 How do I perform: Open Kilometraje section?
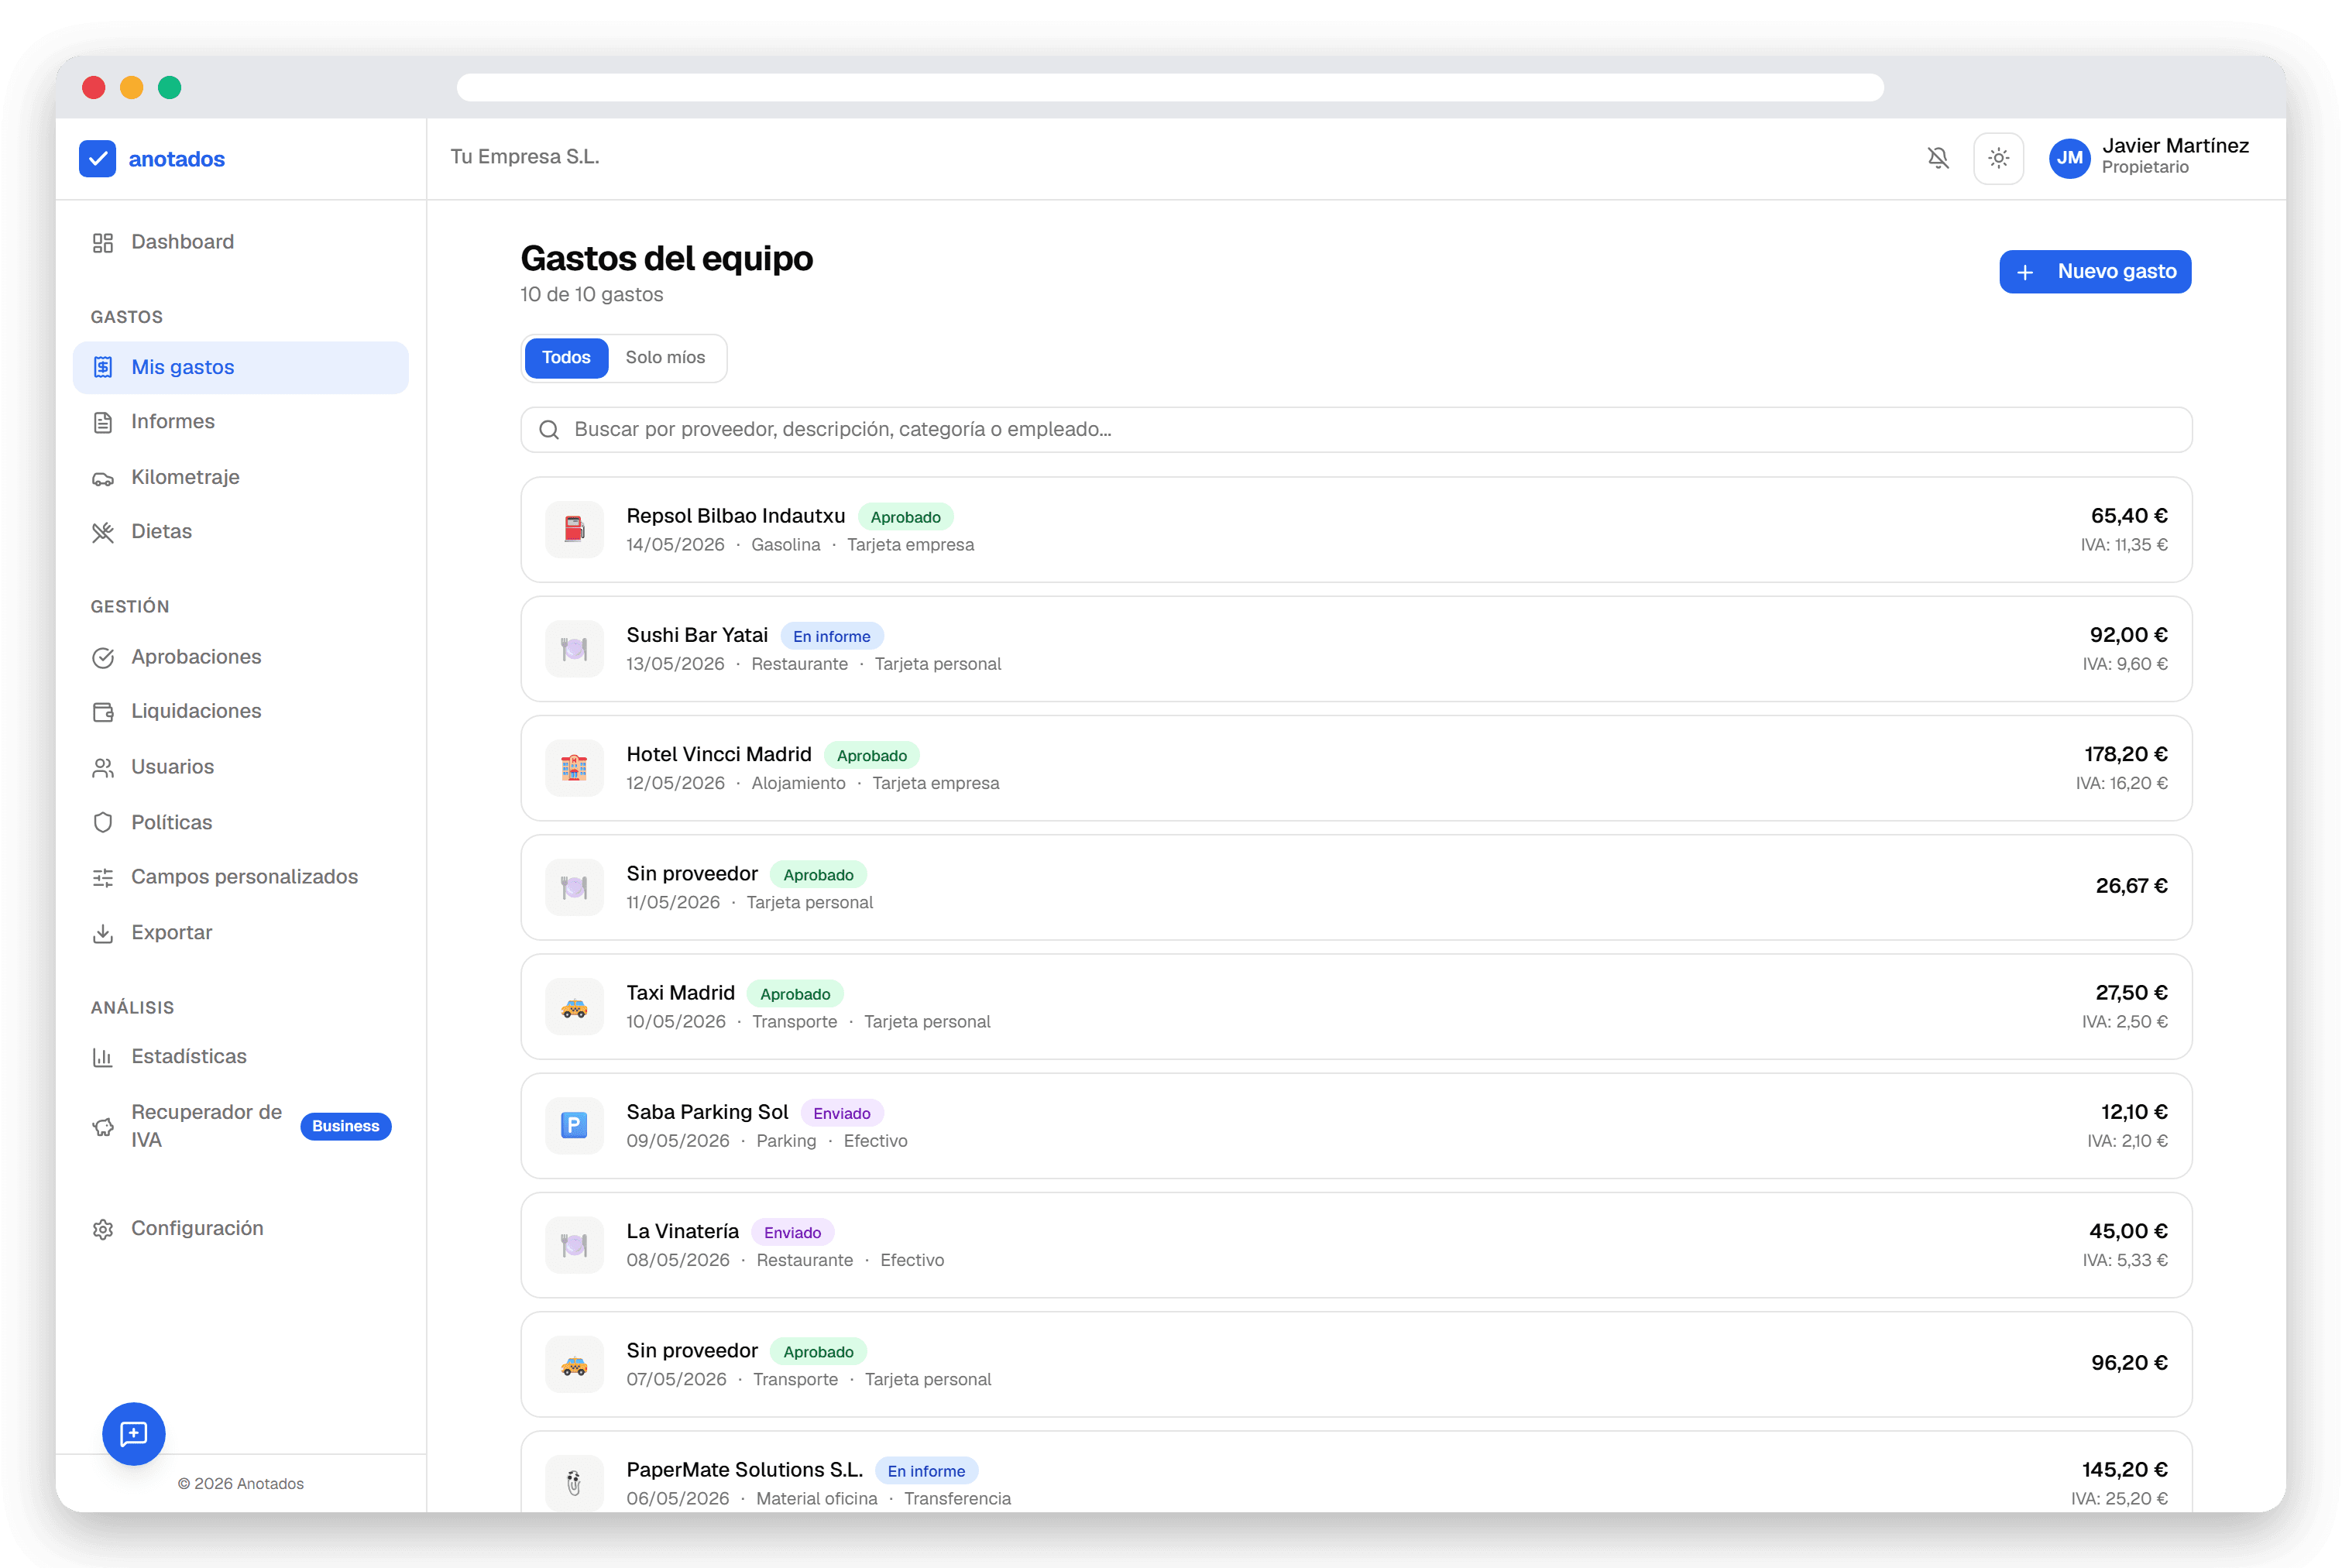241,477
